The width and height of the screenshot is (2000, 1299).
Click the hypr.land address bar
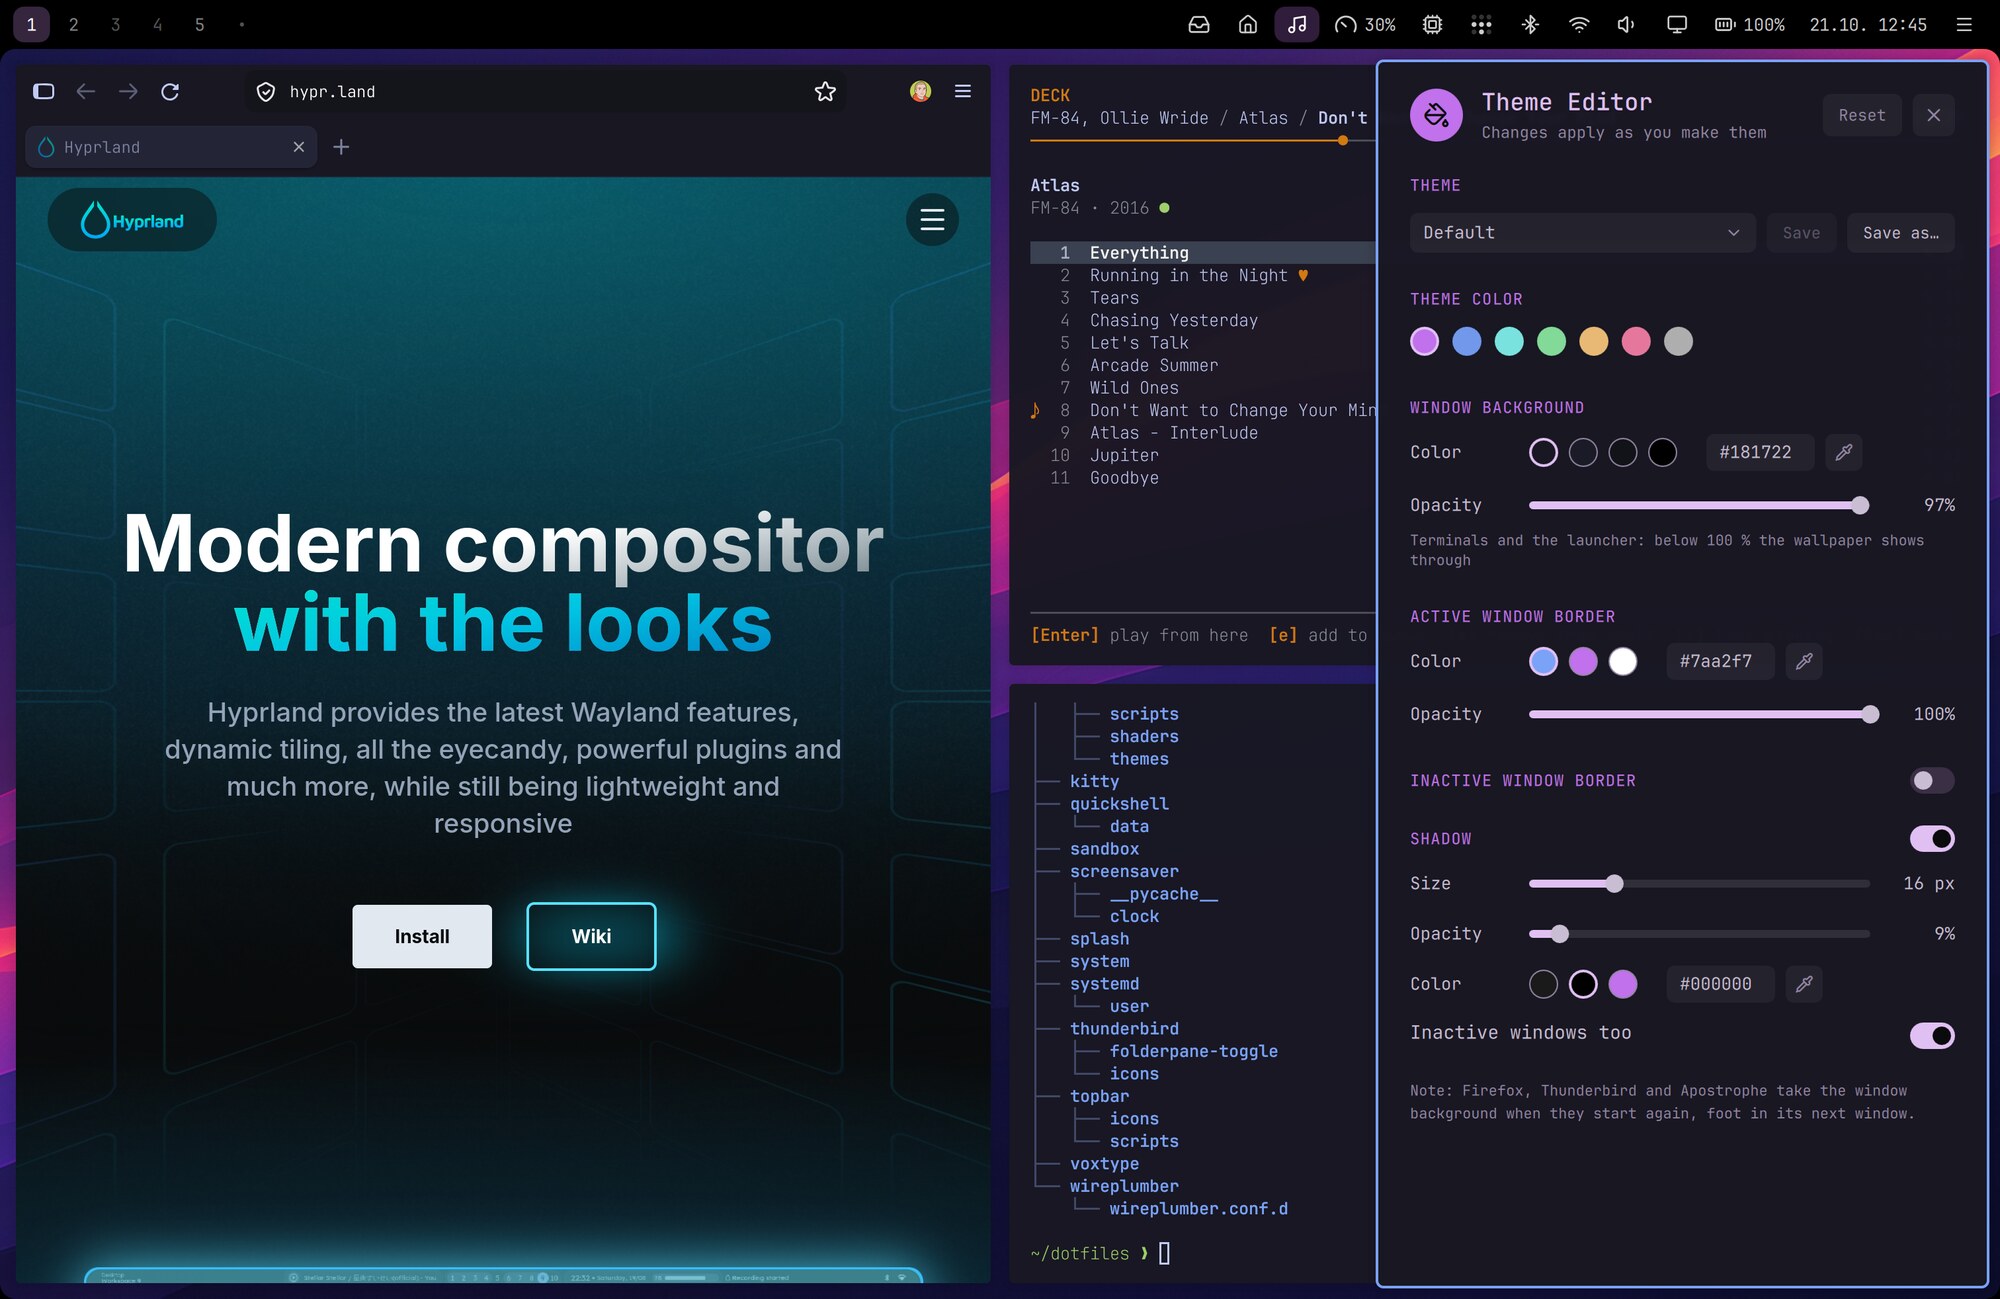click(546, 92)
